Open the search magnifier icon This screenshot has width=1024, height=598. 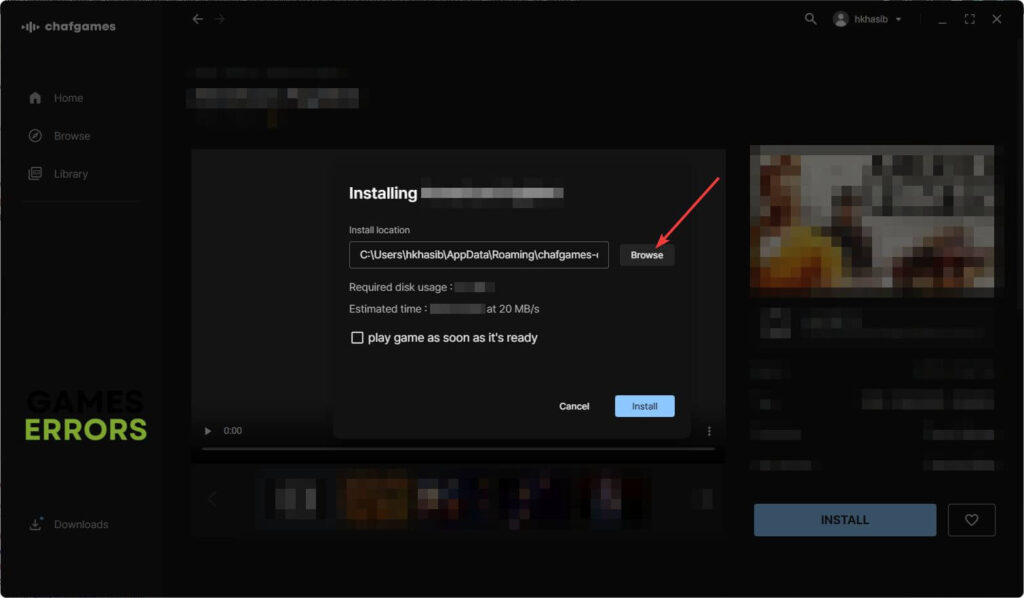click(810, 19)
